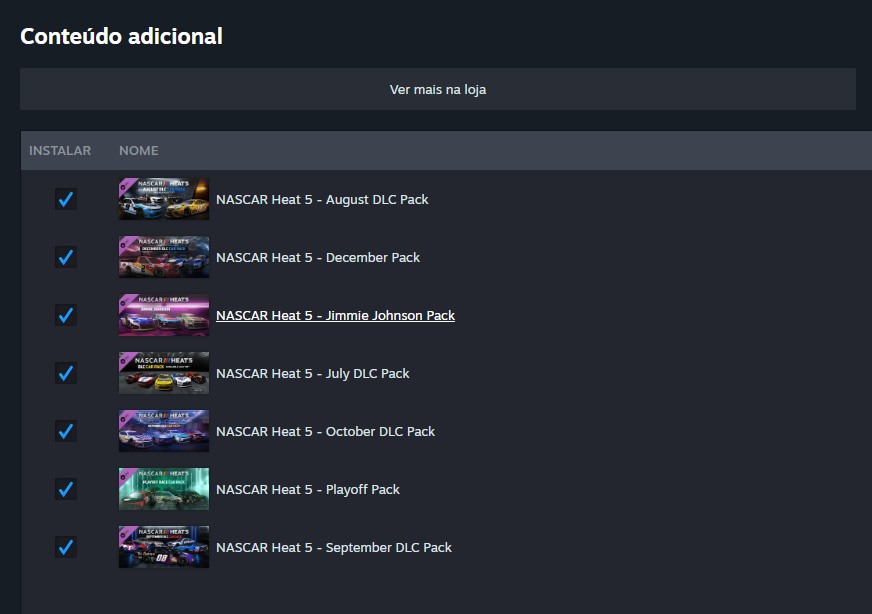Viewport: 872px width, 614px height.
Task: Disable install for October DLC Pack
Action: (66, 431)
